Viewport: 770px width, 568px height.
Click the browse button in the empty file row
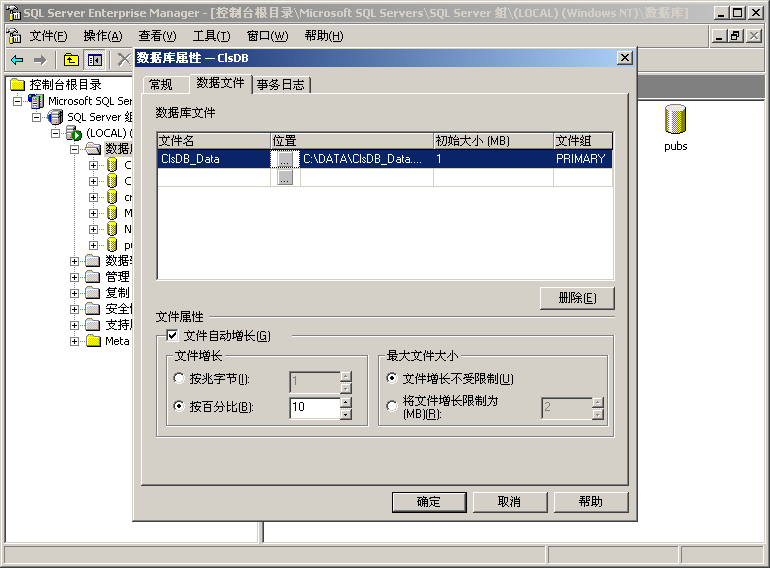pos(285,177)
